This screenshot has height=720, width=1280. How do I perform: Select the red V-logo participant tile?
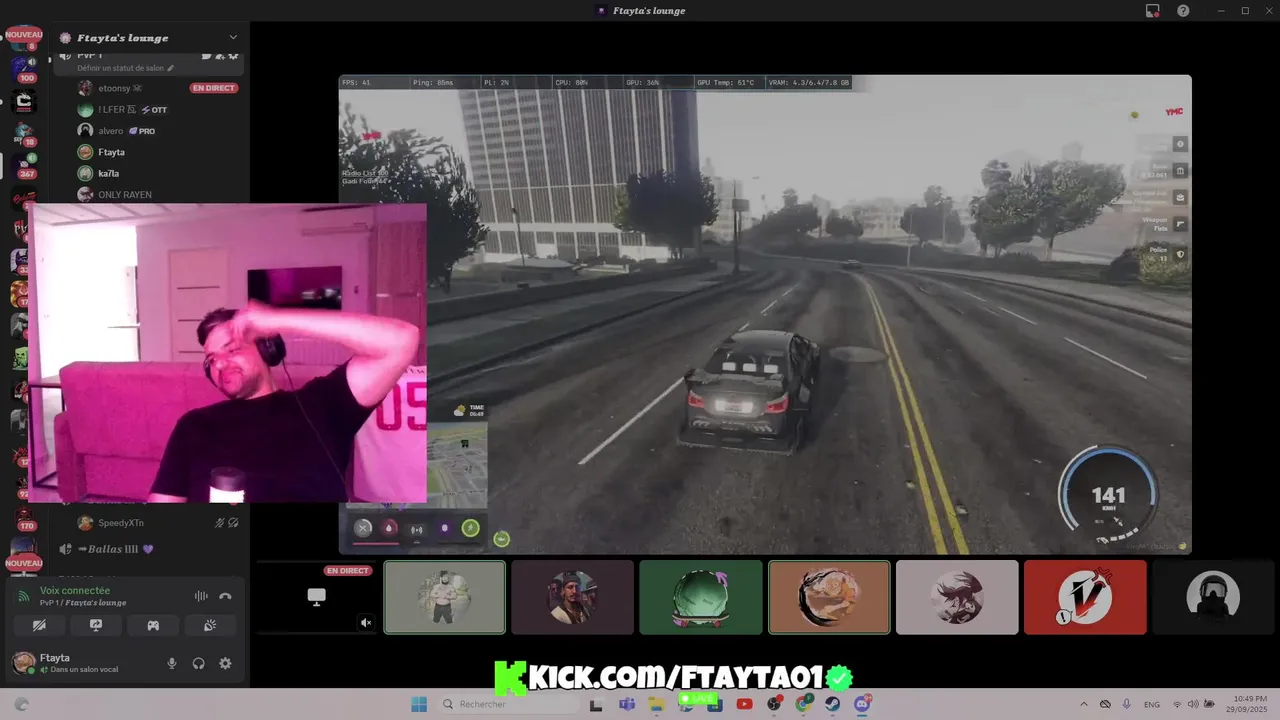pyautogui.click(x=1085, y=597)
